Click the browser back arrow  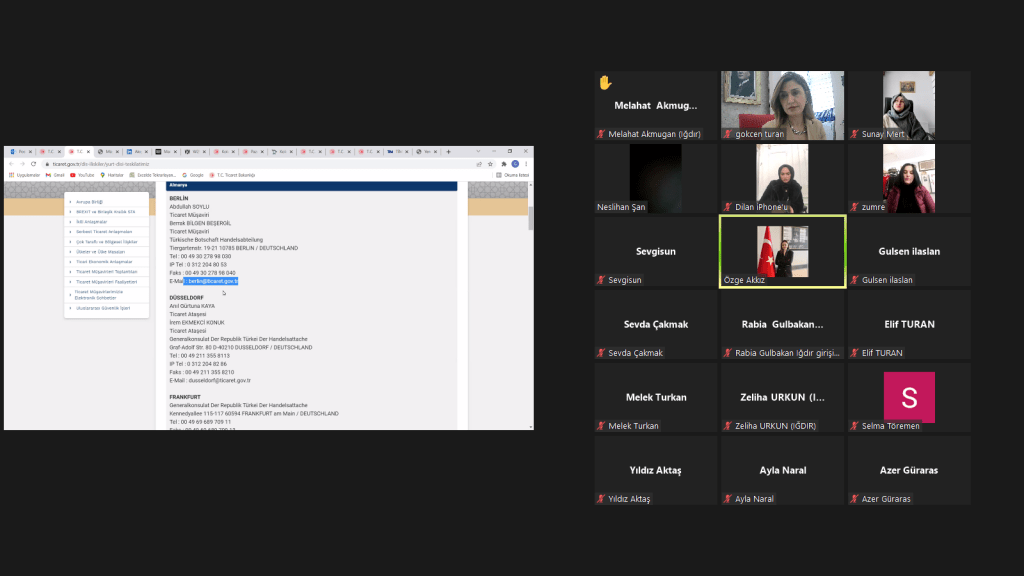(x=11, y=164)
